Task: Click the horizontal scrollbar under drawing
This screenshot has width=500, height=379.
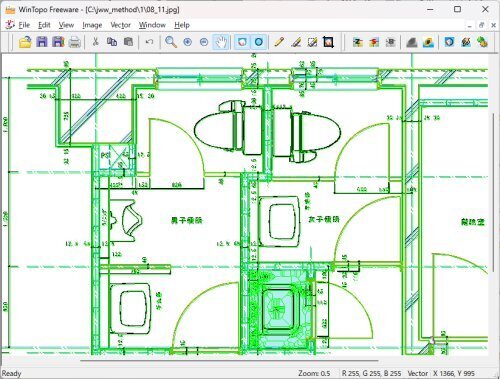Action: point(229,360)
